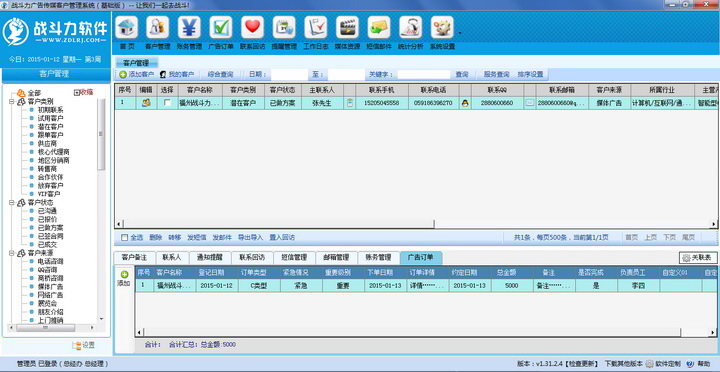Open the 广告订单 checkmark icon

(221, 28)
